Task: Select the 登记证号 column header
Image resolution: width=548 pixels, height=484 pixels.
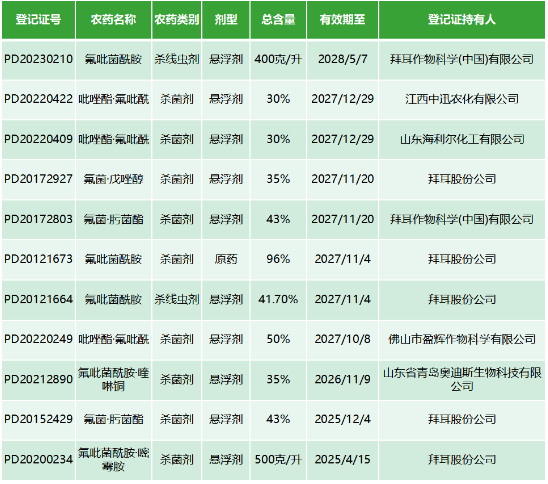Action: click(38, 20)
